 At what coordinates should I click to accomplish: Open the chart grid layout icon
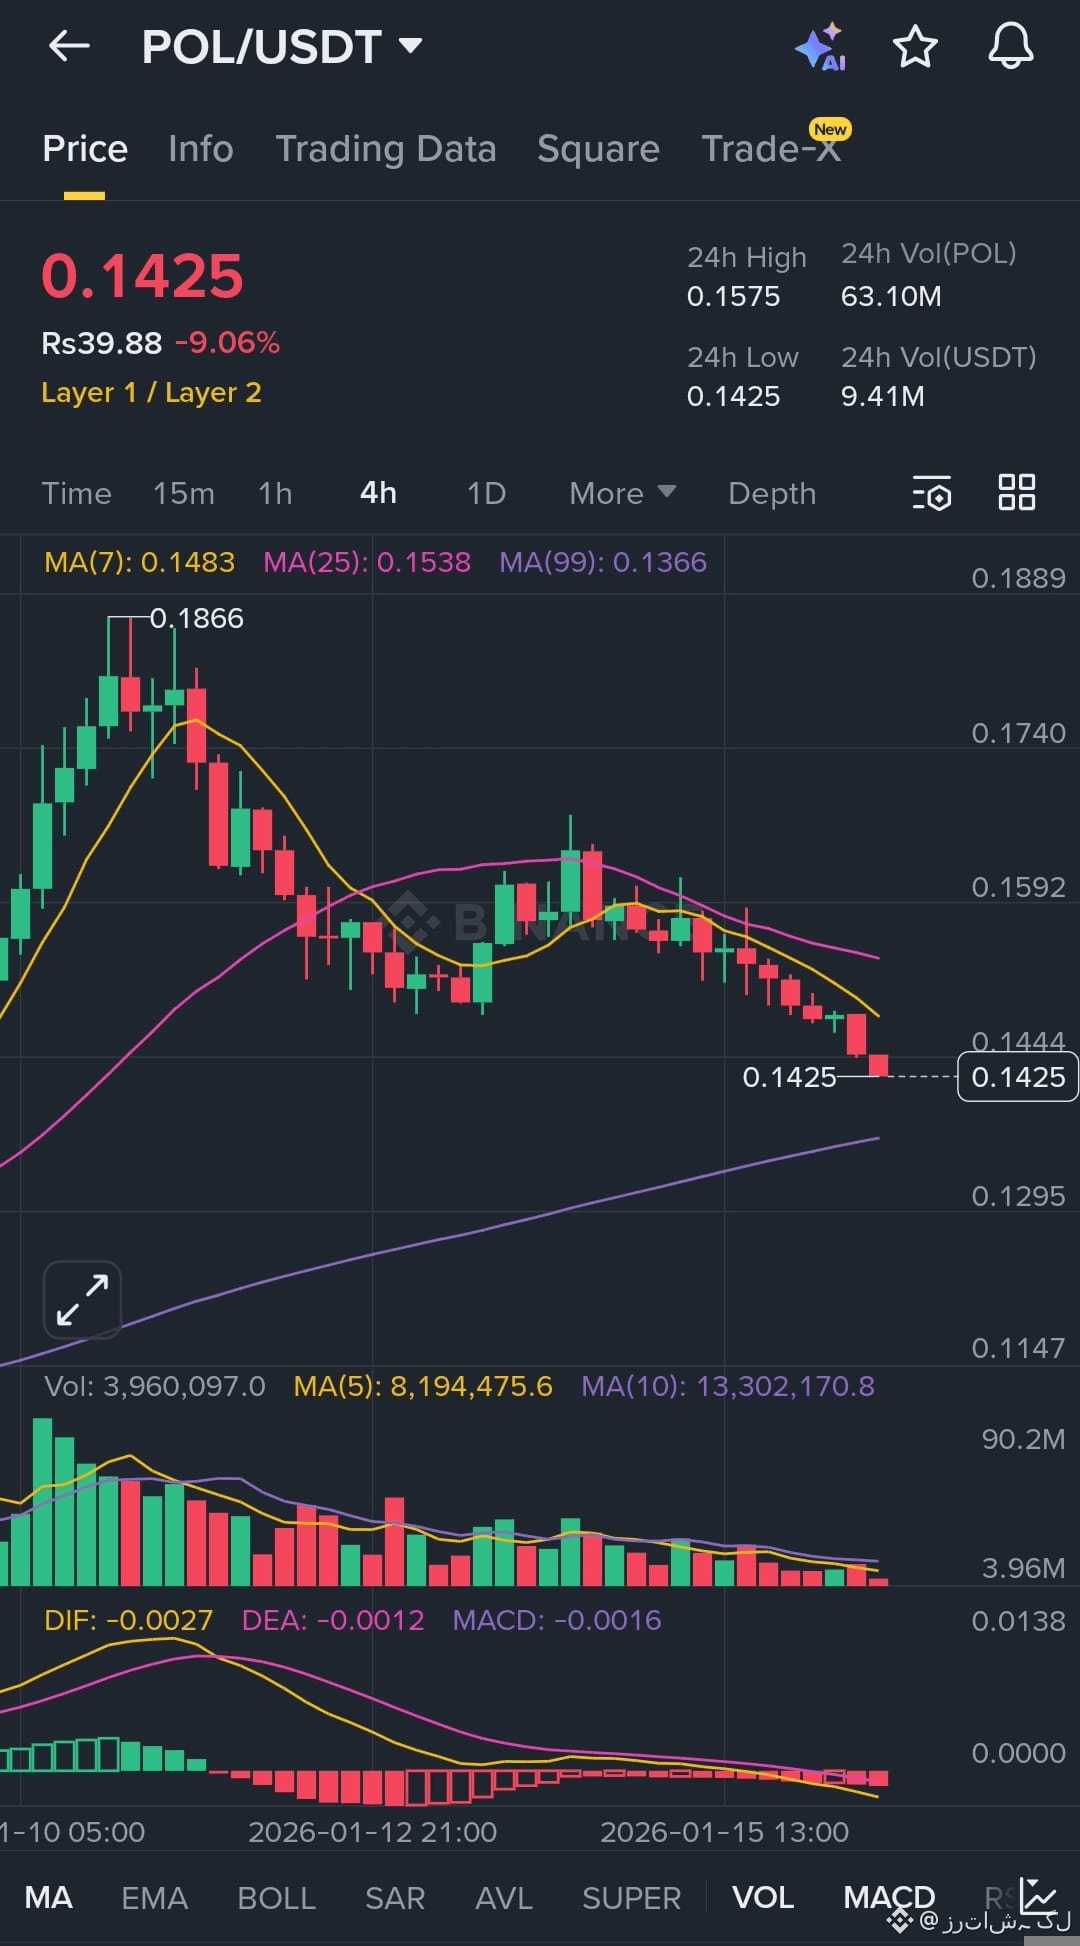pos(1017,492)
